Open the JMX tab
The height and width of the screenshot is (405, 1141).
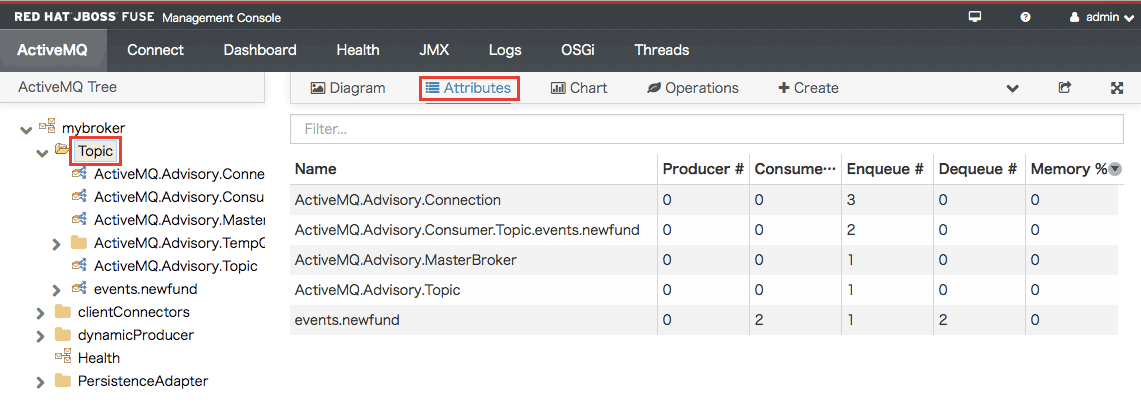coord(434,50)
